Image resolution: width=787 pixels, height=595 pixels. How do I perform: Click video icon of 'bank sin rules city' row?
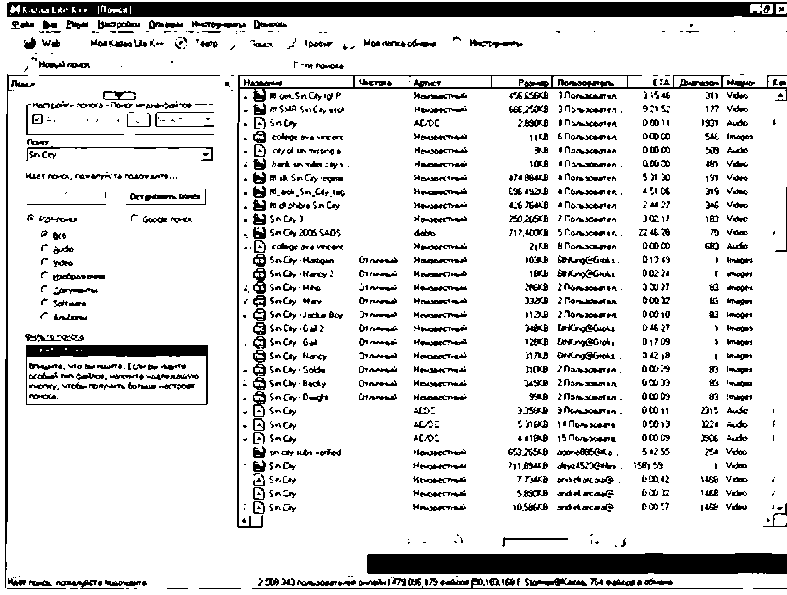259,164
